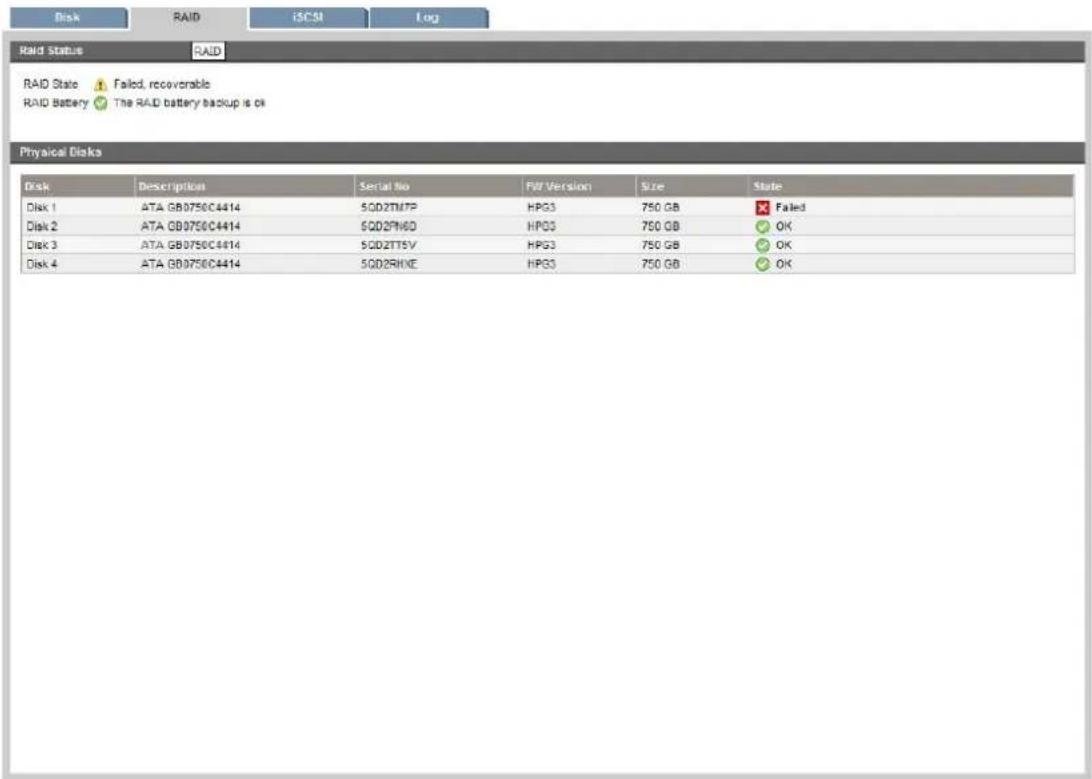Click the green OK icon for Disk 3
This screenshot has height=779, width=1092.
(x=763, y=245)
